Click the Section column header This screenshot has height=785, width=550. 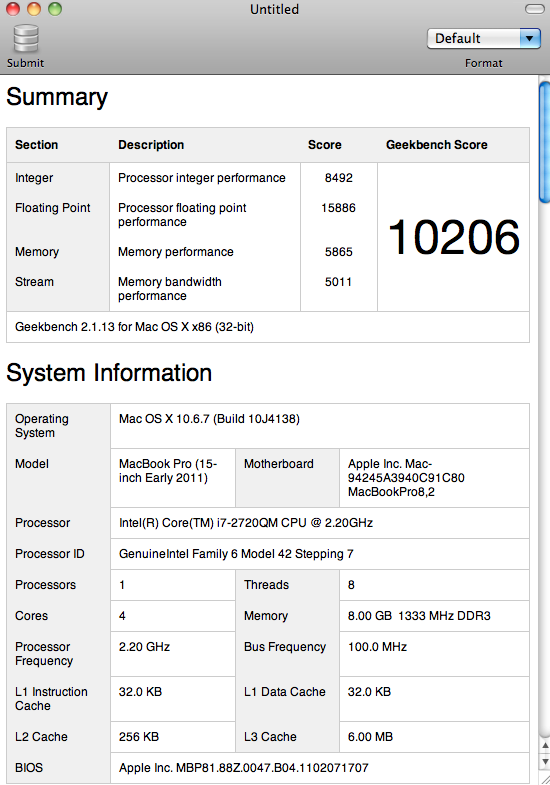point(37,145)
